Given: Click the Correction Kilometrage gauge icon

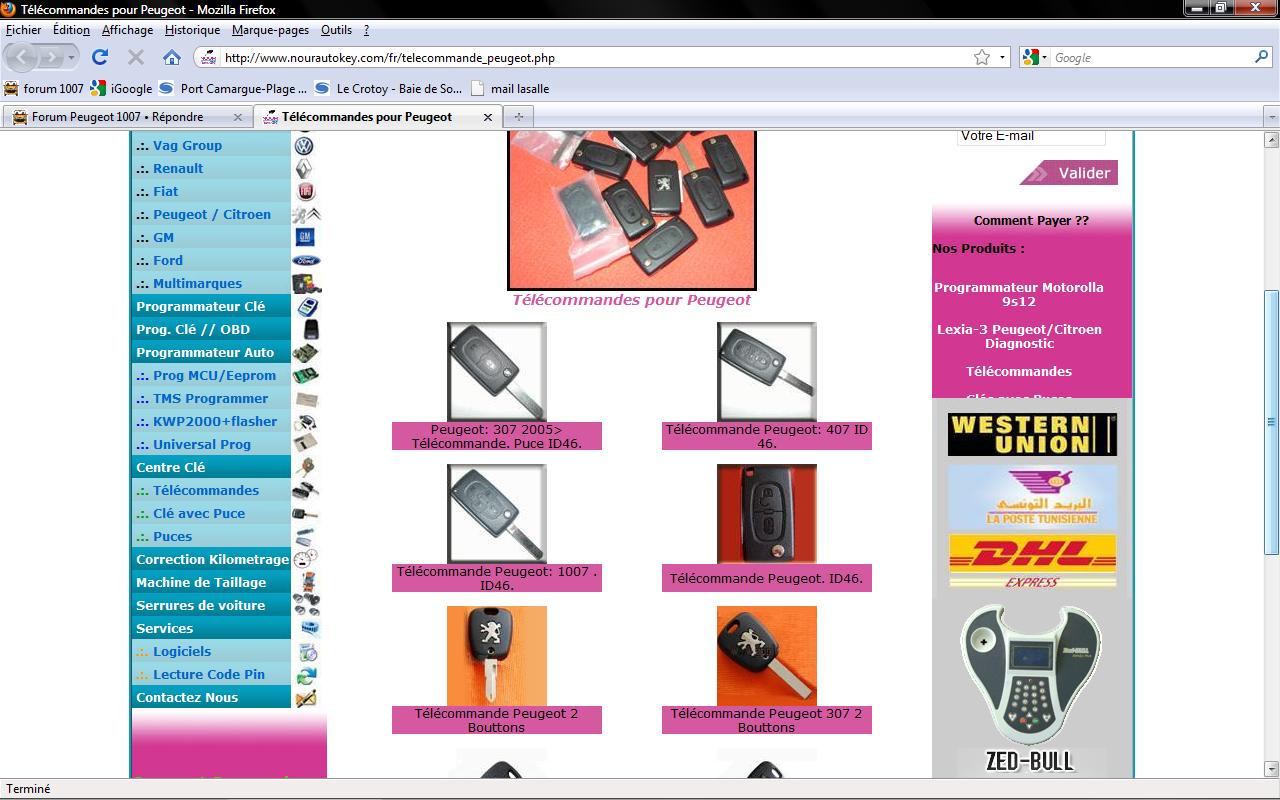Looking at the screenshot, I should [x=306, y=559].
